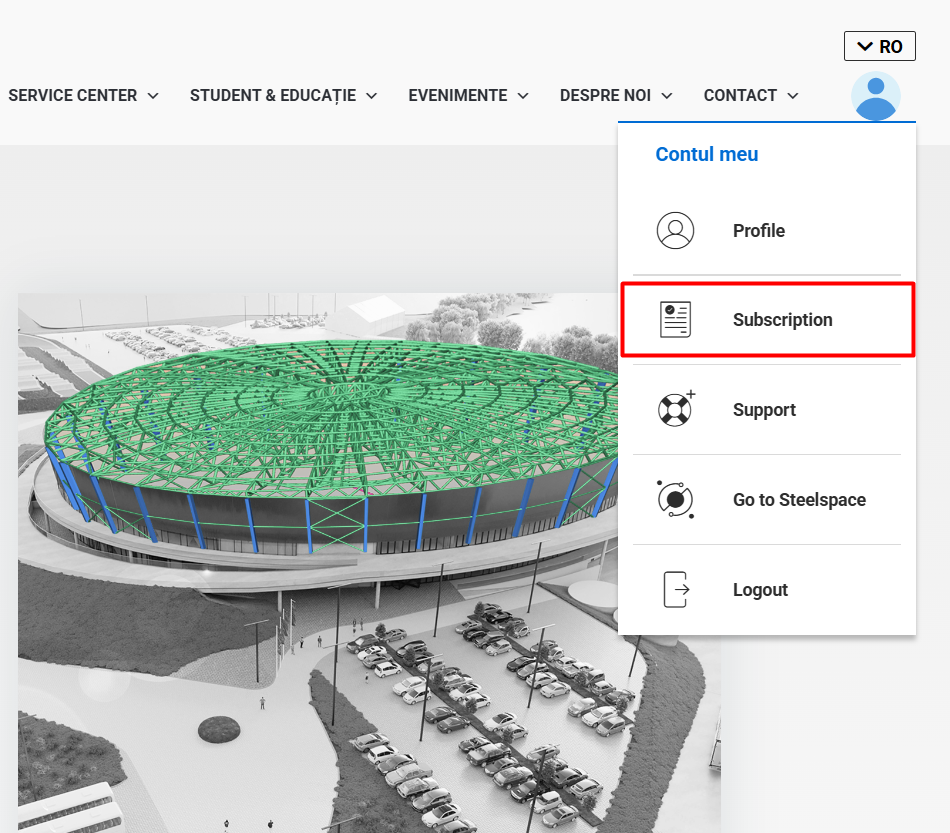
Task: Select the Logout text option
Action: [x=760, y=589]
